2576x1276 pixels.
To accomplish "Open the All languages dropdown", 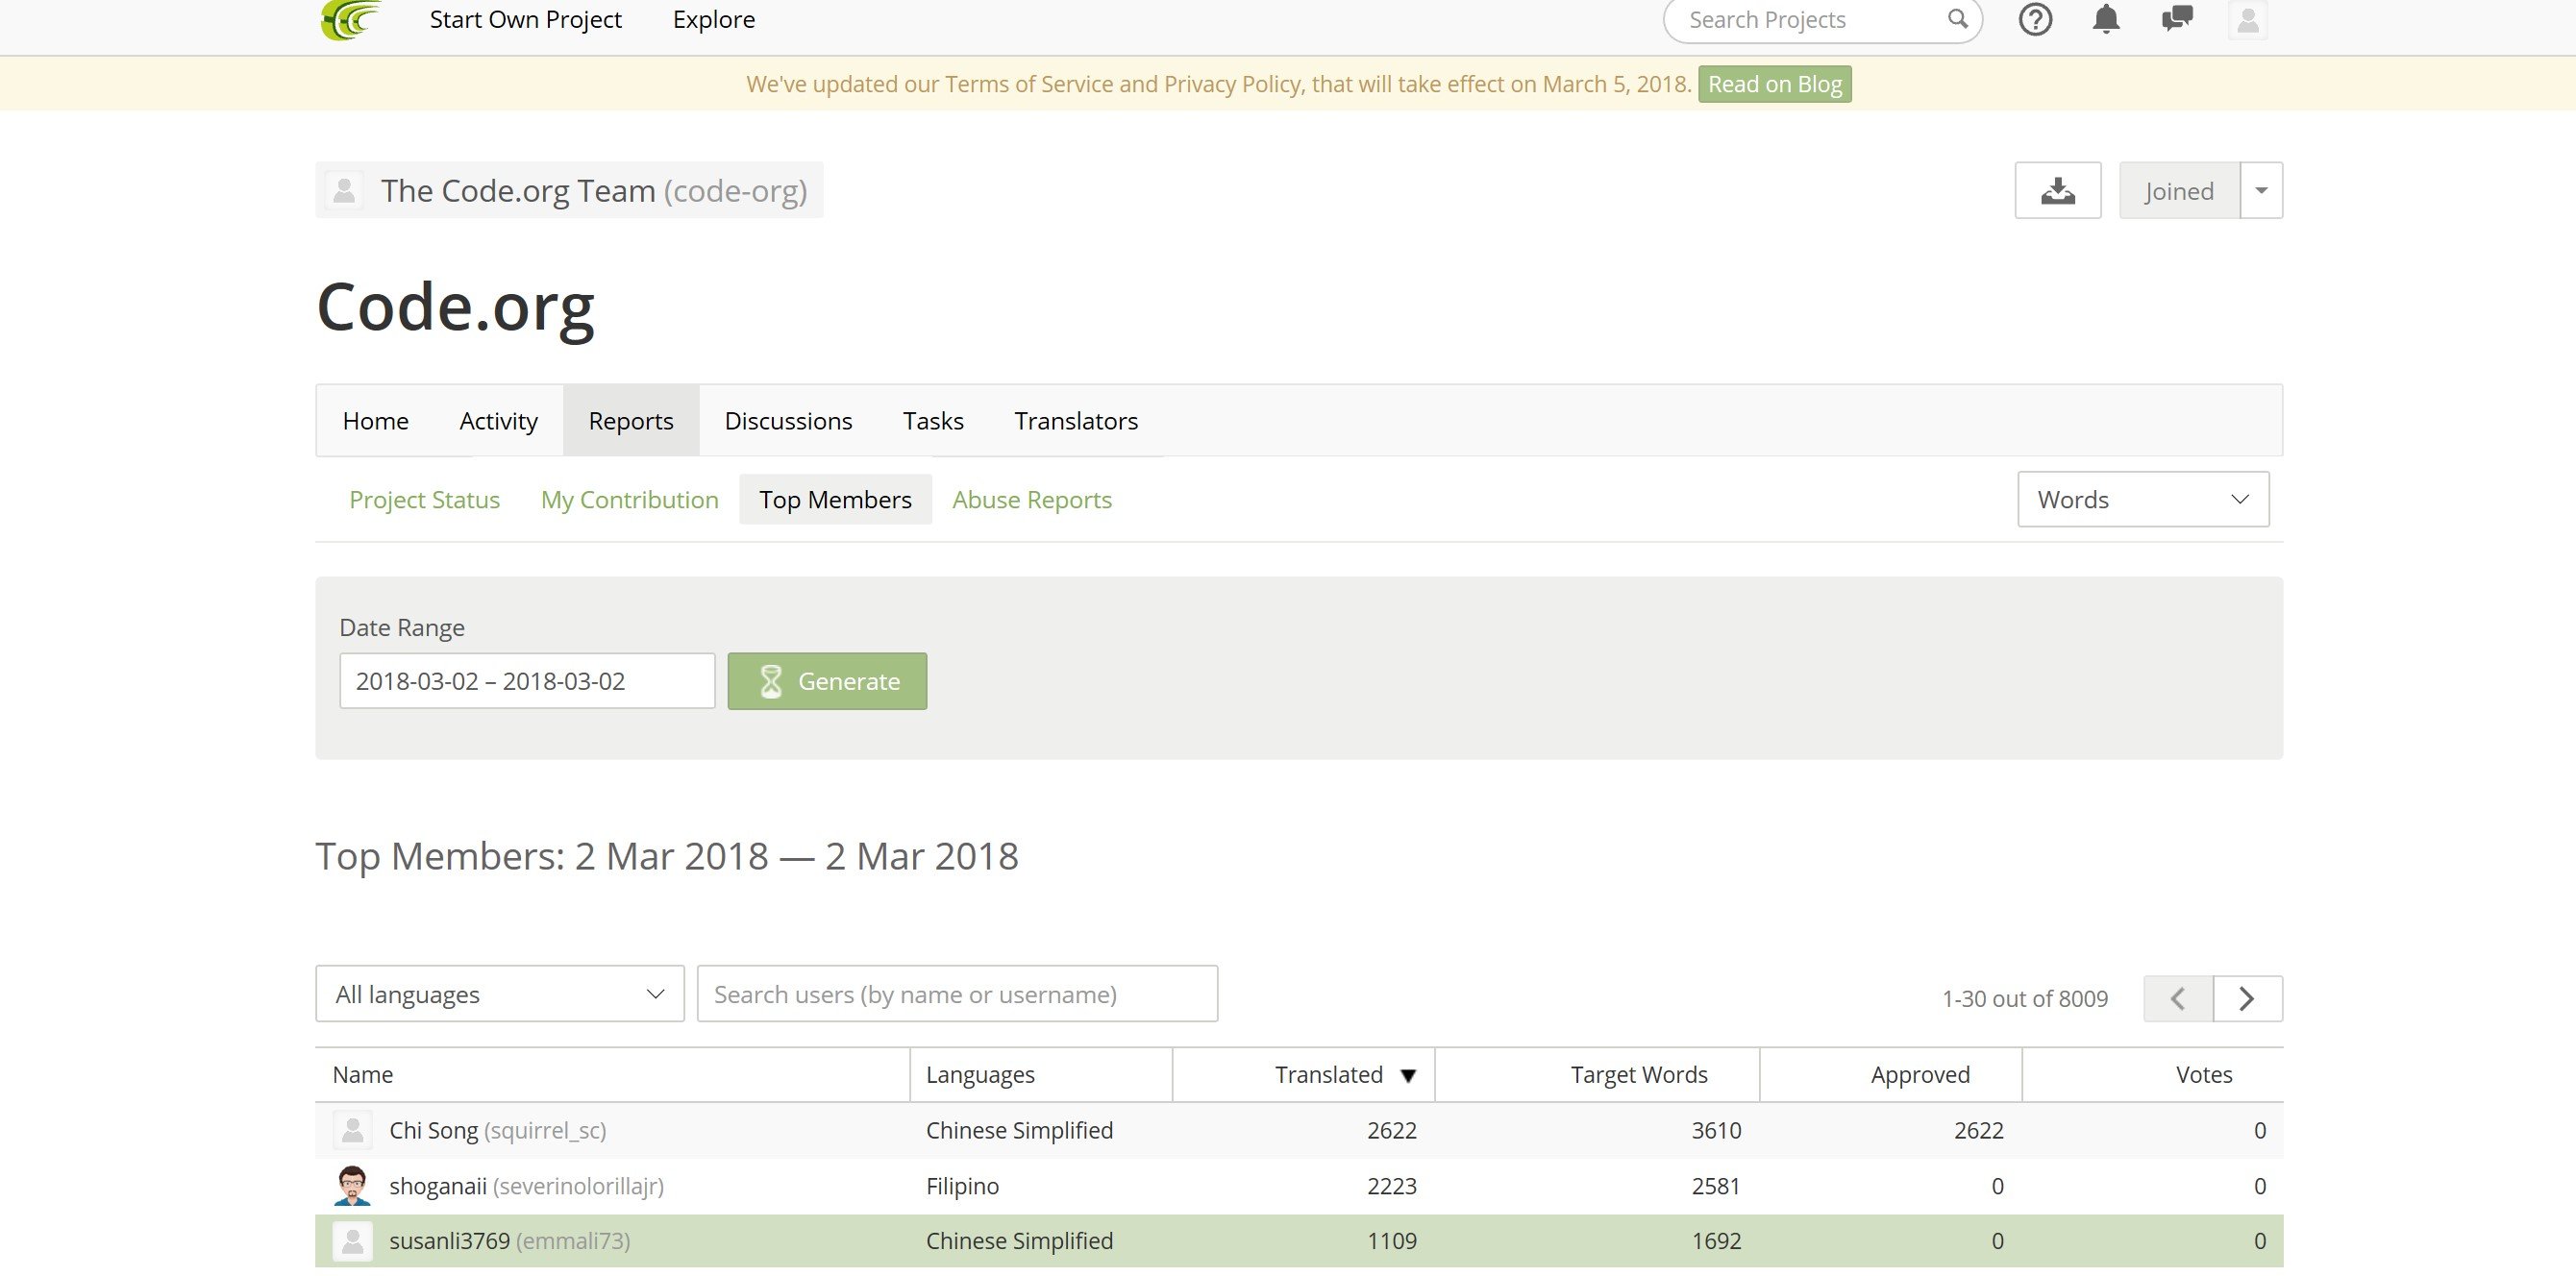I will [499, 994].
